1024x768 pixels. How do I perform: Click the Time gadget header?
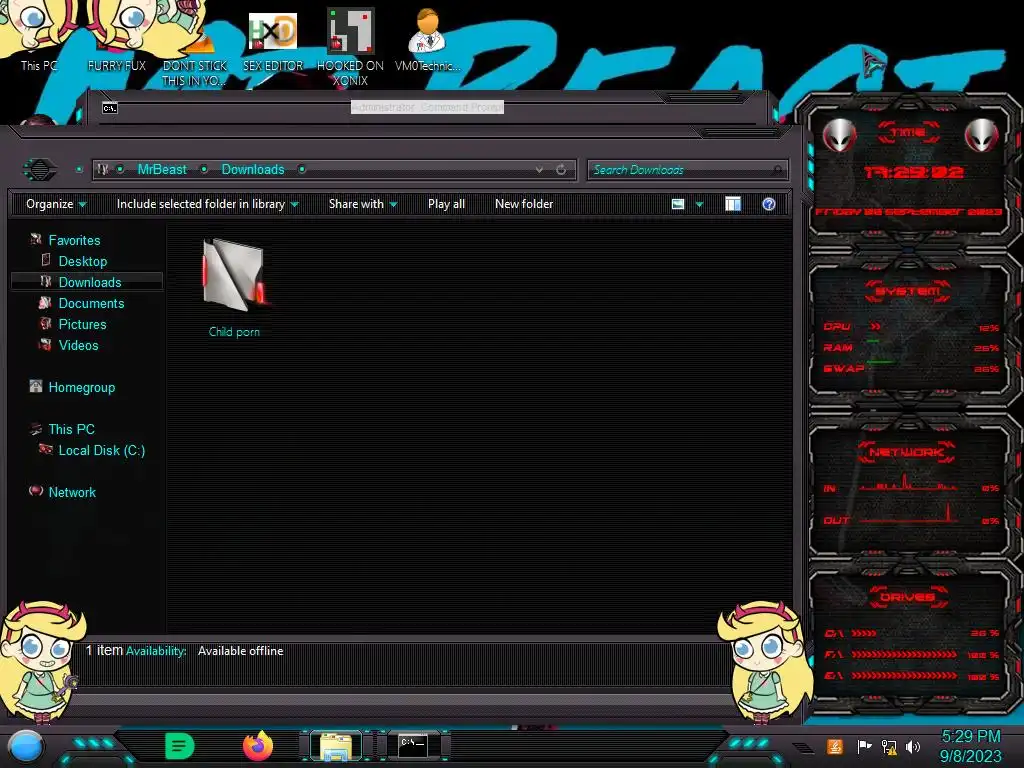[x=908, y=132]
